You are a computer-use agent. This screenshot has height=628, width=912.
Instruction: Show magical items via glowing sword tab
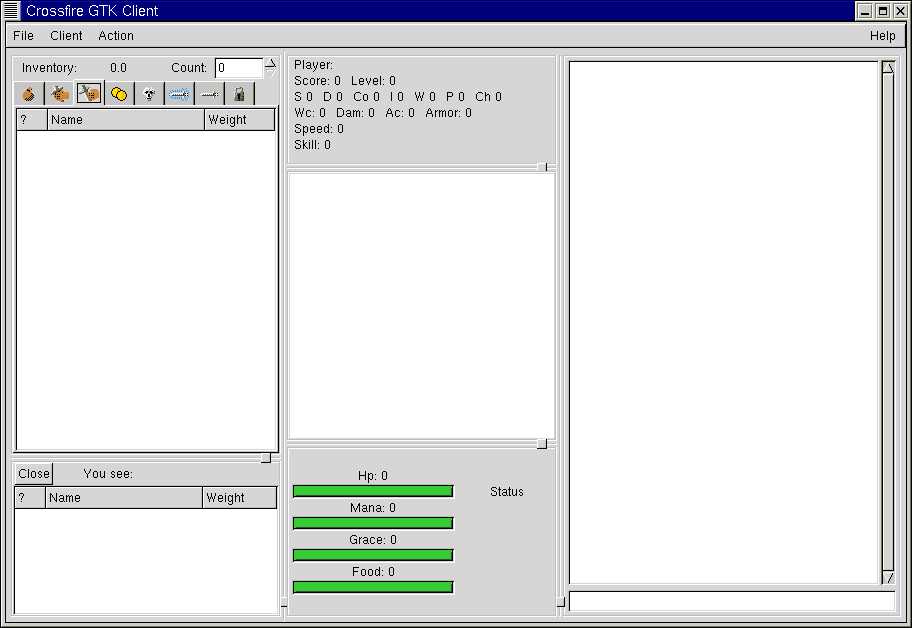pos(179,94)
